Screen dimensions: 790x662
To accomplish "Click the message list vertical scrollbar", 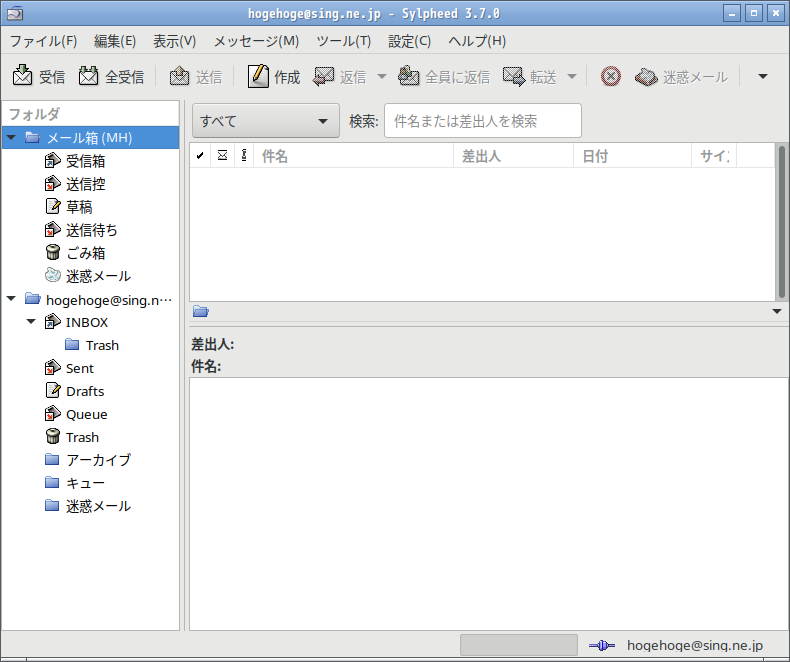I will [781, 222].
